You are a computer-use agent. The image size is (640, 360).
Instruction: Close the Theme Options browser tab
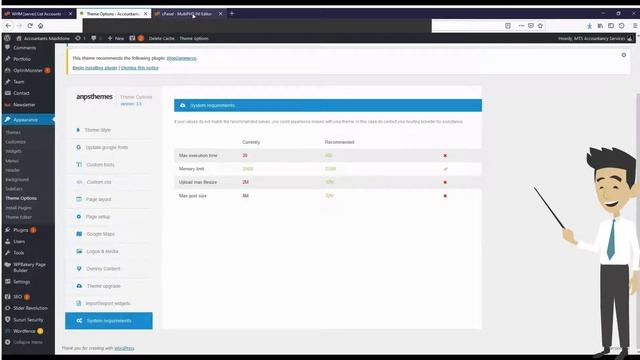click(145, 13)
